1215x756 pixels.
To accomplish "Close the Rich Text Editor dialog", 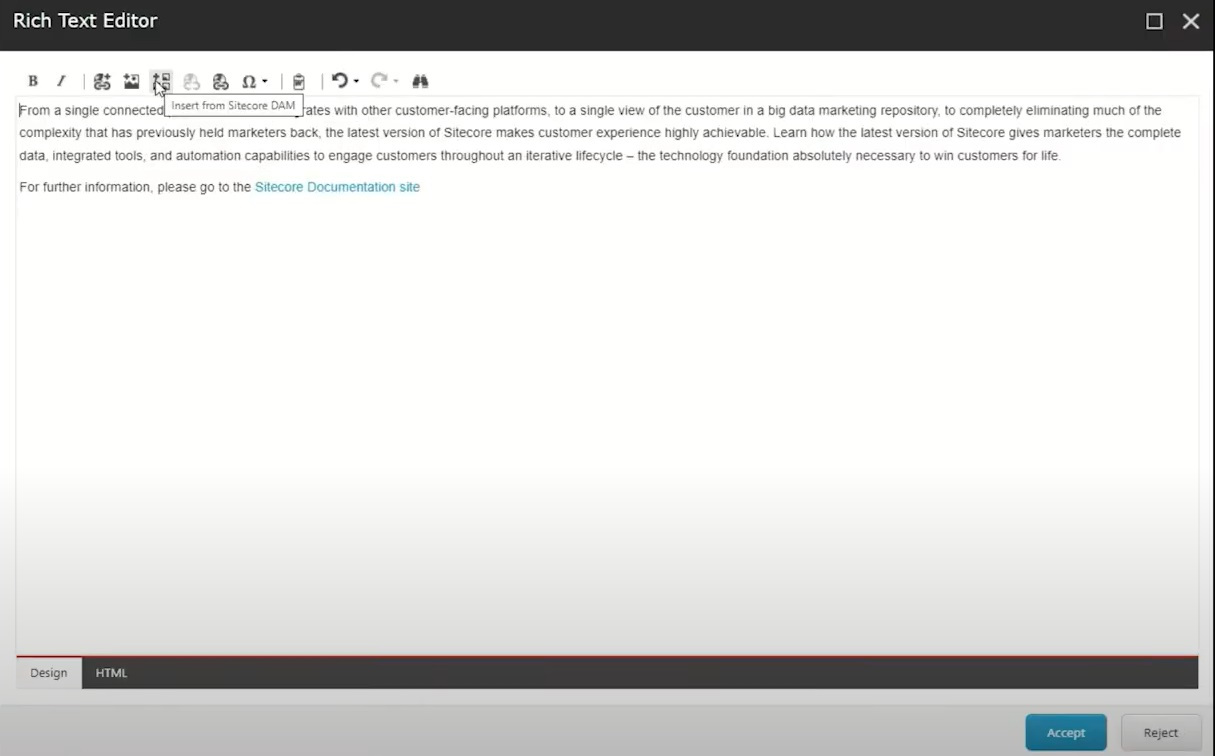I will [1190, 21].
